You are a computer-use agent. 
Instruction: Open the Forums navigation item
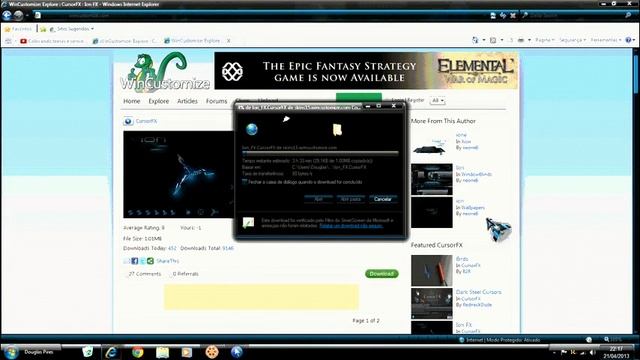216,101
